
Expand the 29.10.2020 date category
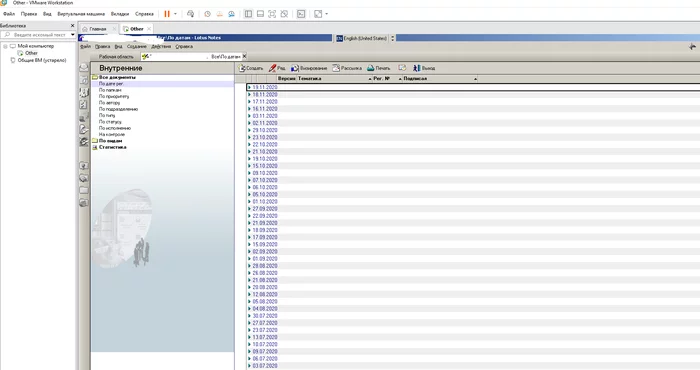[x=249, y=130]
